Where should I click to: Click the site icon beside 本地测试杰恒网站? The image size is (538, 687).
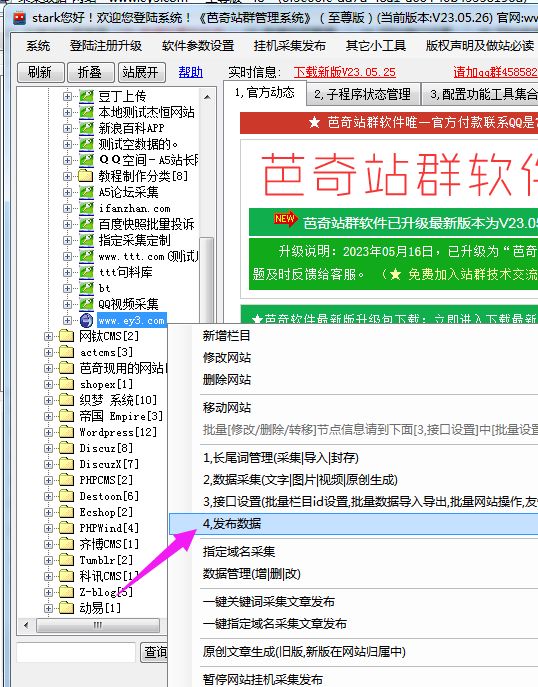tap(86, 112)
